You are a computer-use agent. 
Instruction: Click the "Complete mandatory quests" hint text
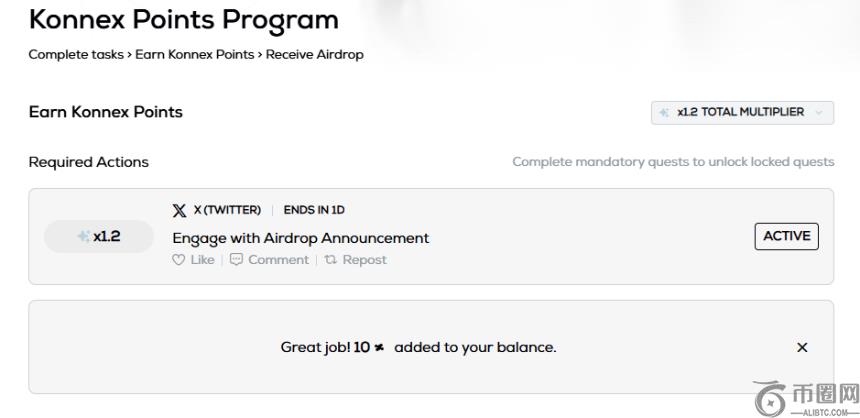point(673,162)
